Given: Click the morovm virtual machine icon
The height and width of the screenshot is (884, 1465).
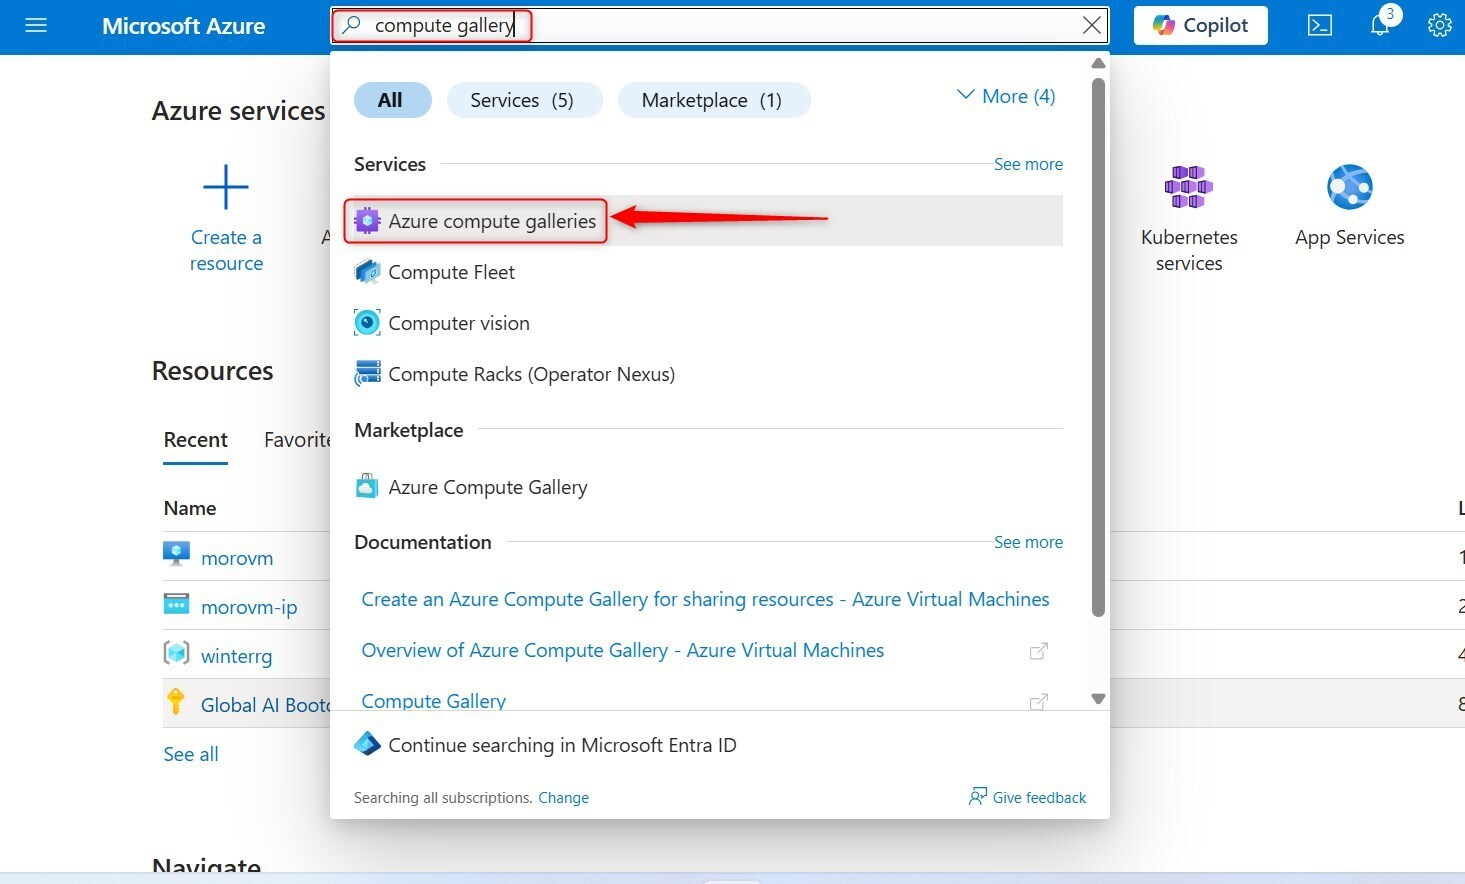Looking at the screenshot, I should pyautogui.click(x=176, y=554).
